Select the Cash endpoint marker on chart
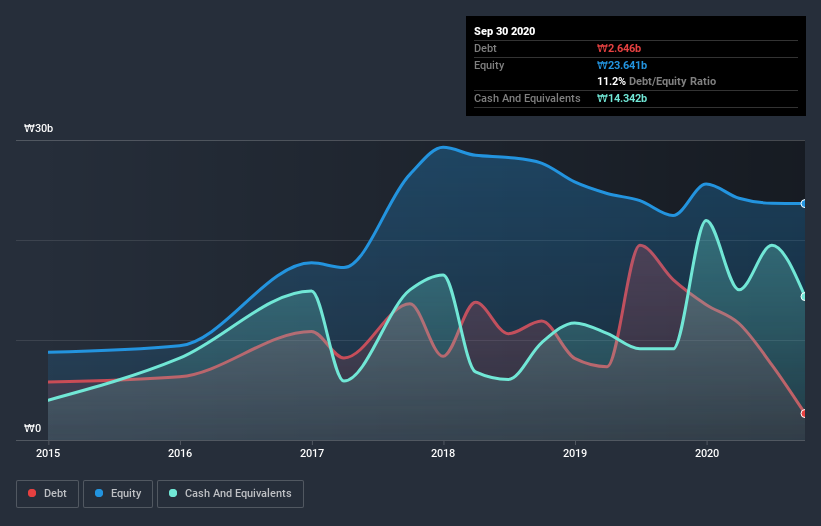The height and width of the screenshot is (526, 821). [x=804, y=297]
